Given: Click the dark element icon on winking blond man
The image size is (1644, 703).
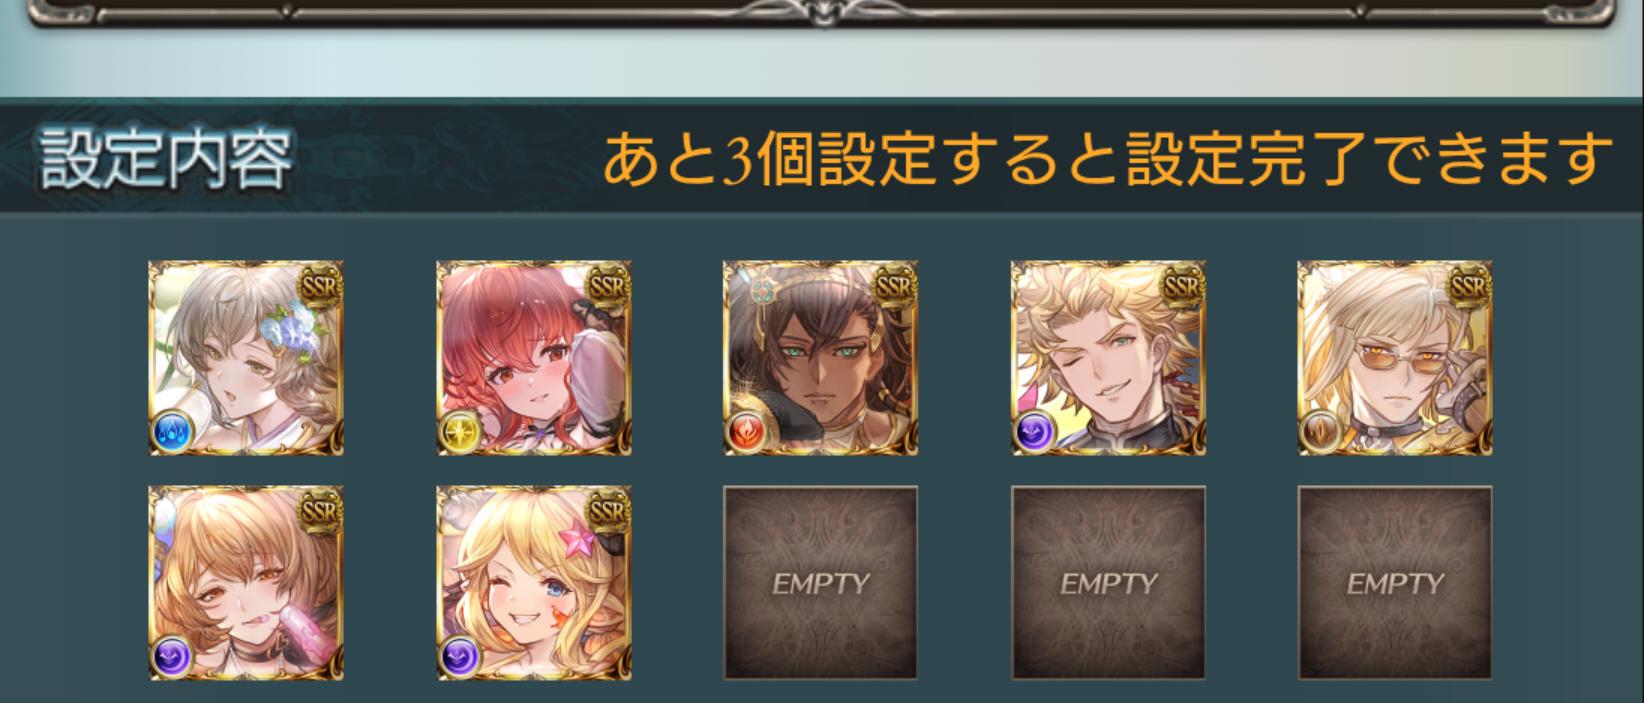Looking at the screenshot, I should 1033,433.
